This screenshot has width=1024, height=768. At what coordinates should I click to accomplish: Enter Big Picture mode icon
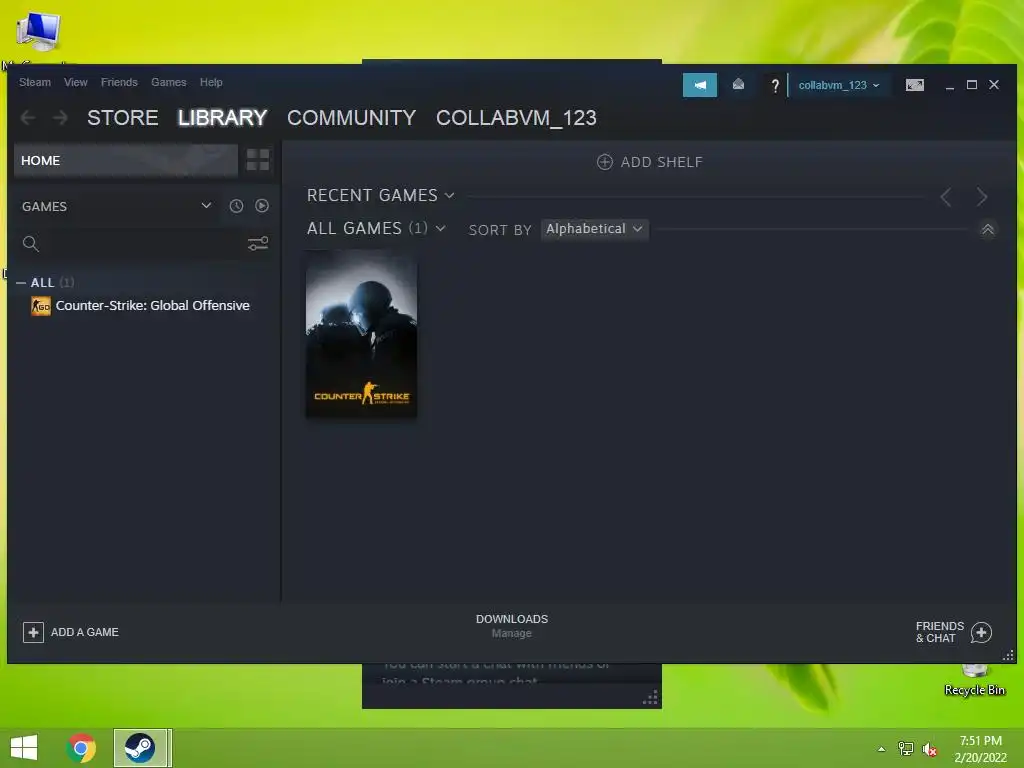[x=915, y=85]
